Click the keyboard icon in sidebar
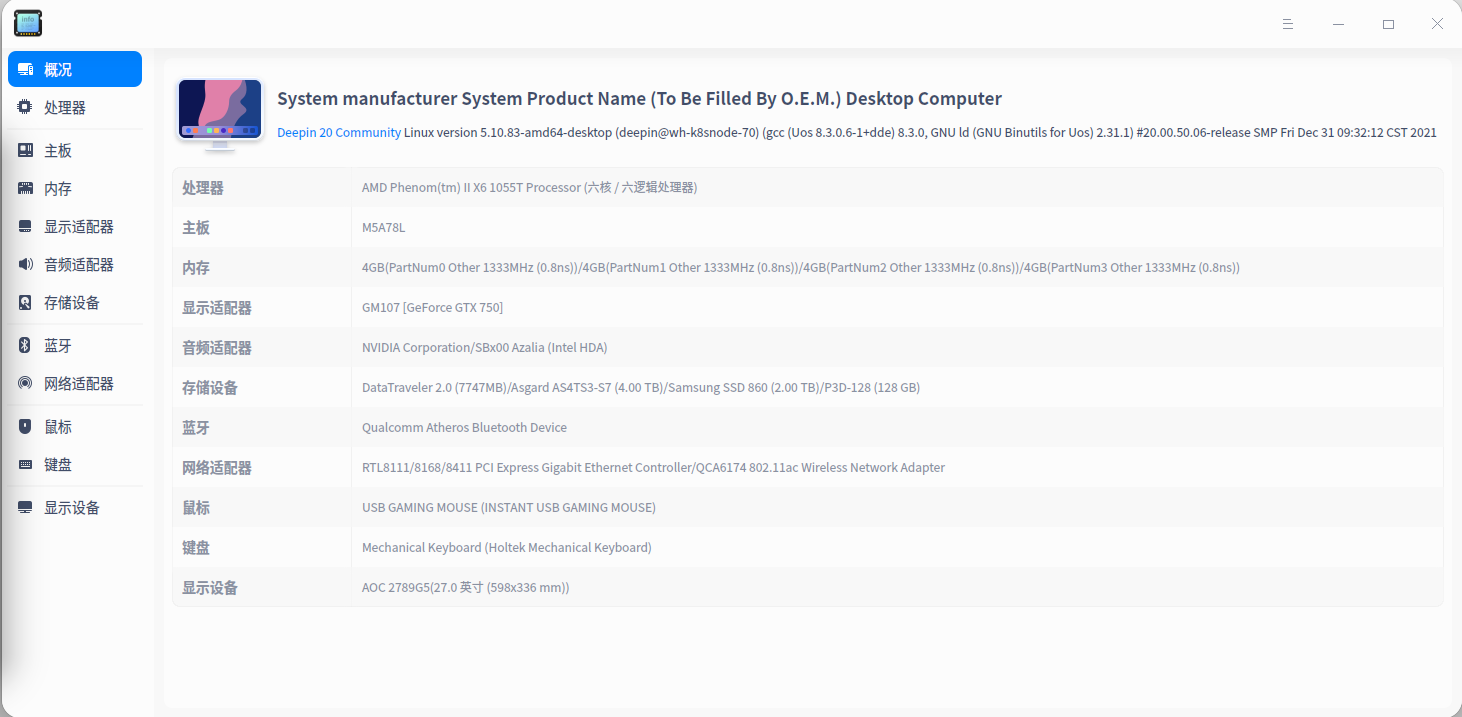 point(25,465)
